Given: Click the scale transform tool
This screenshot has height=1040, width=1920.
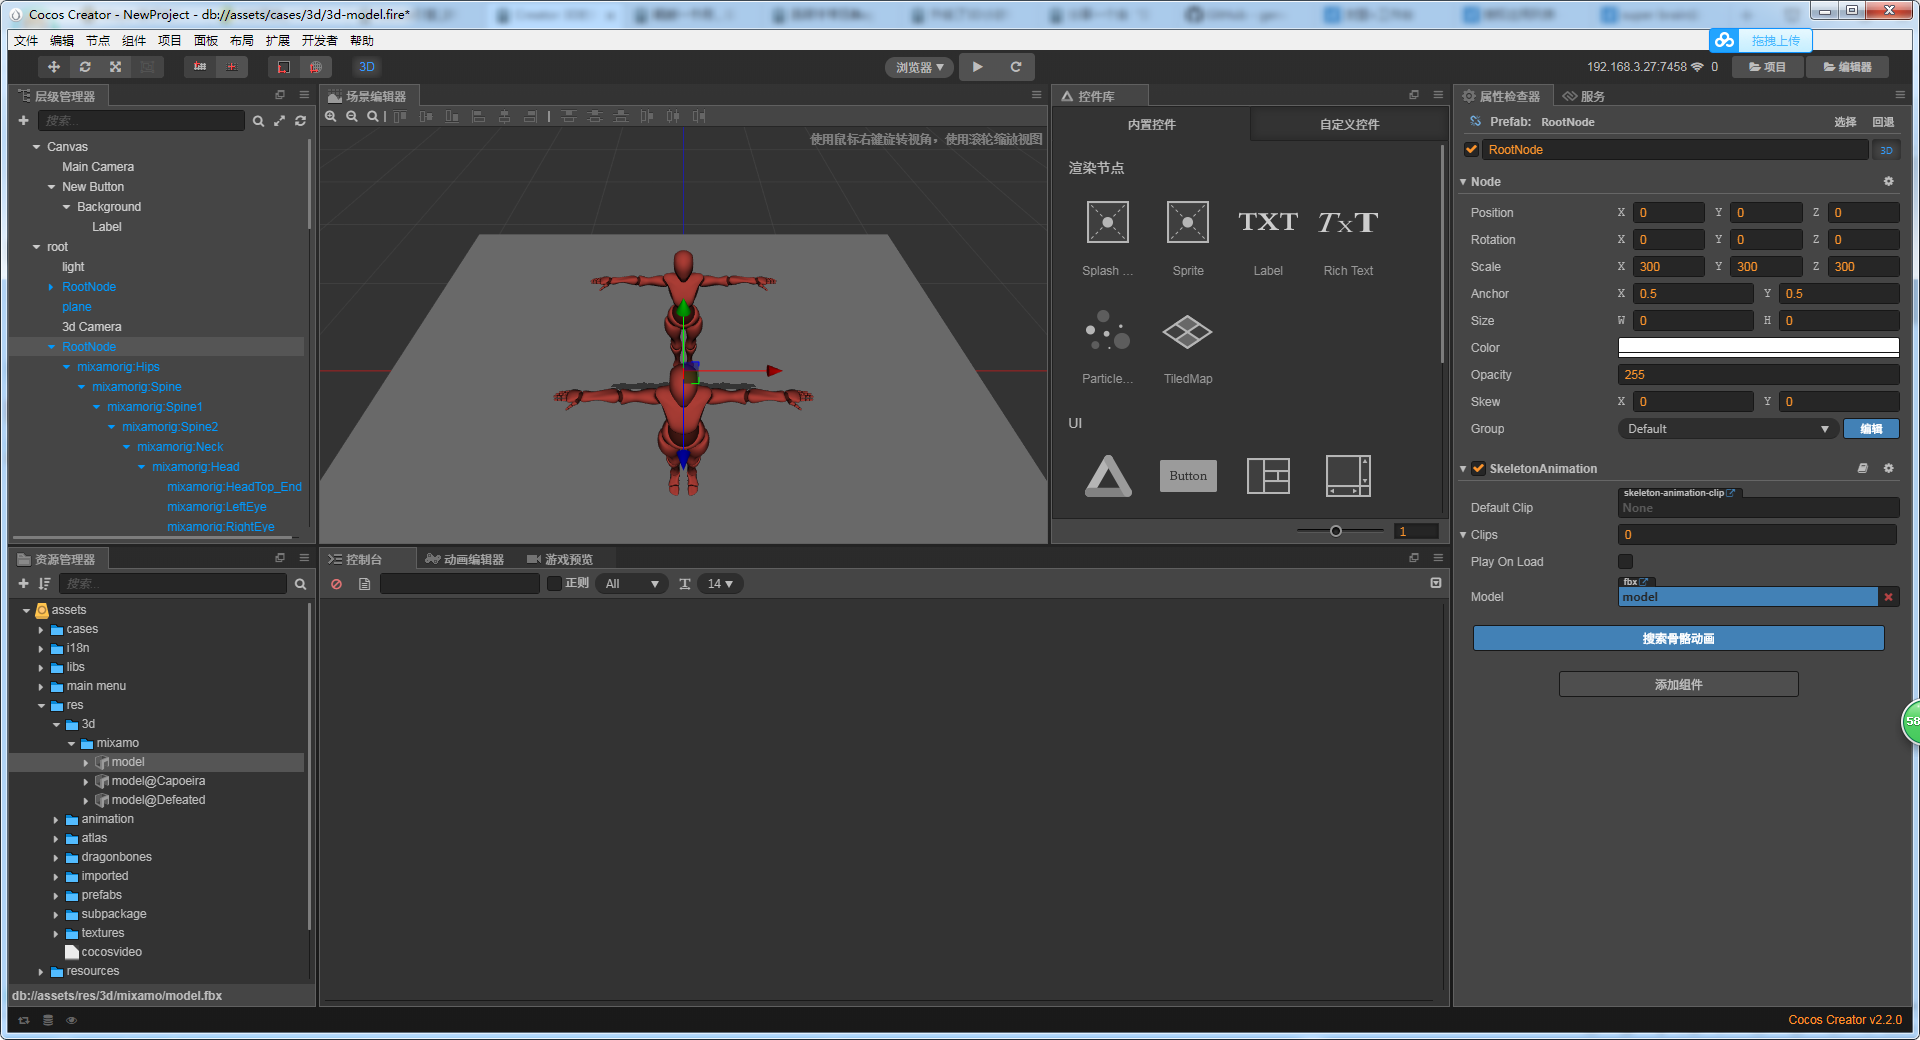Looking at the screenshot, I should 116,67.
